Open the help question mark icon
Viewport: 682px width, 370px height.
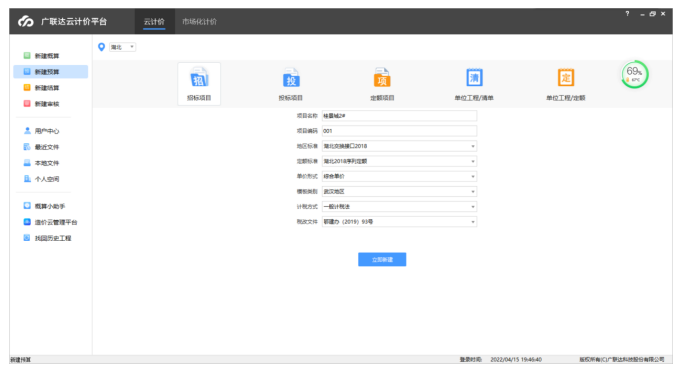click(627, 13)
